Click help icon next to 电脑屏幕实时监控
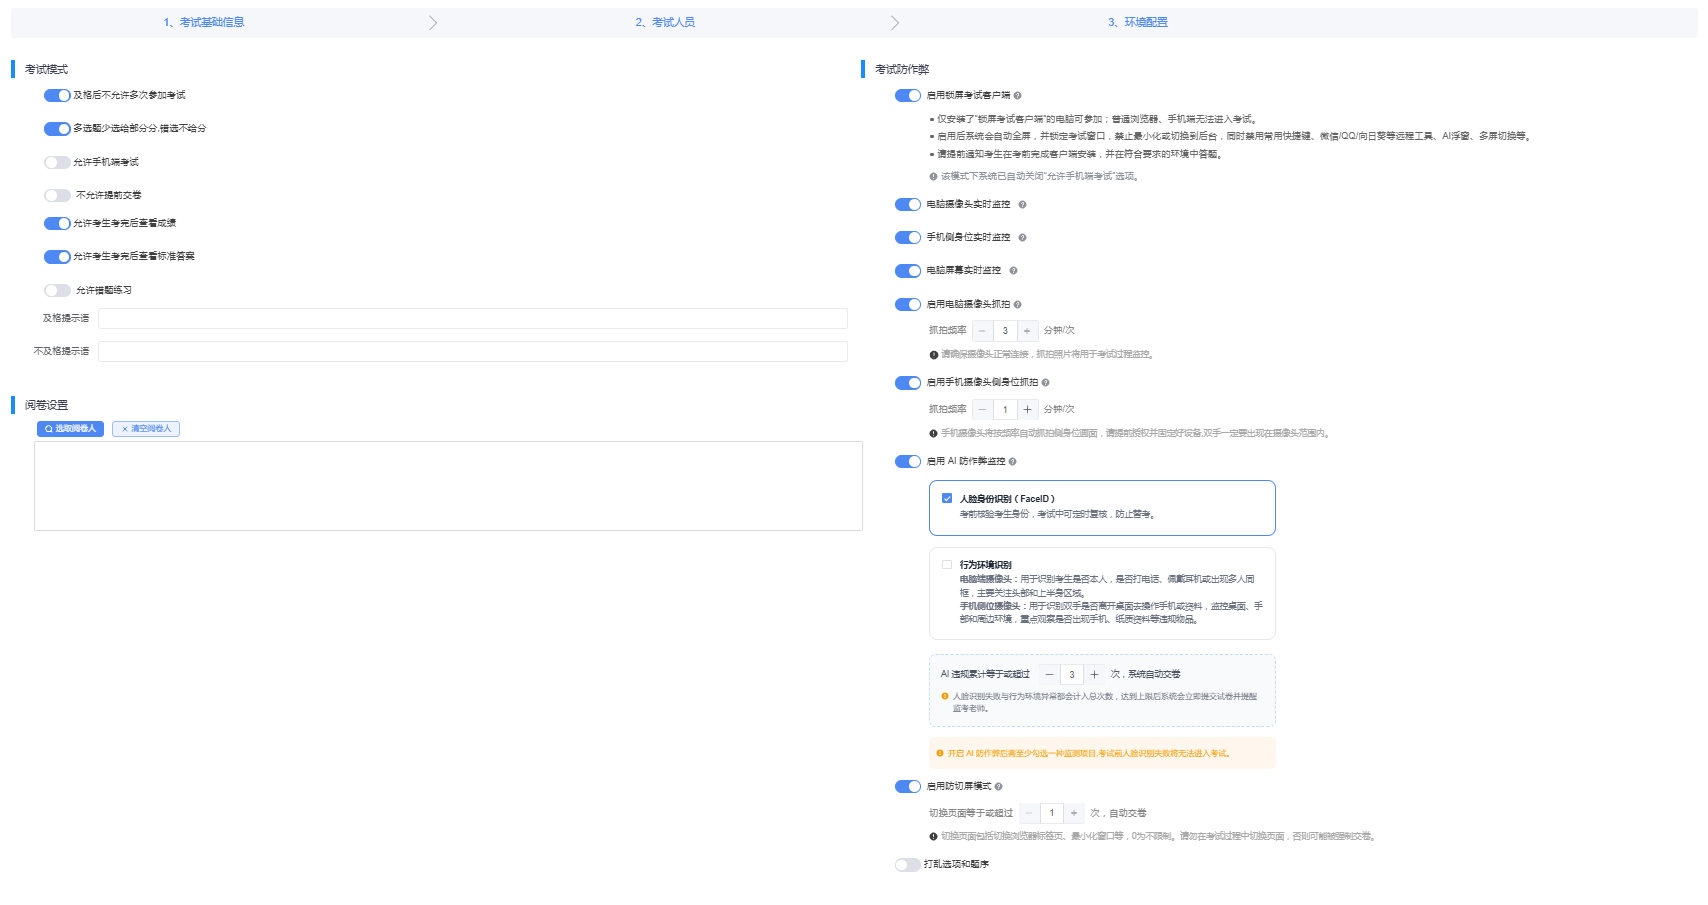This screenshot has height=905, width=1708. point(1013,271)
